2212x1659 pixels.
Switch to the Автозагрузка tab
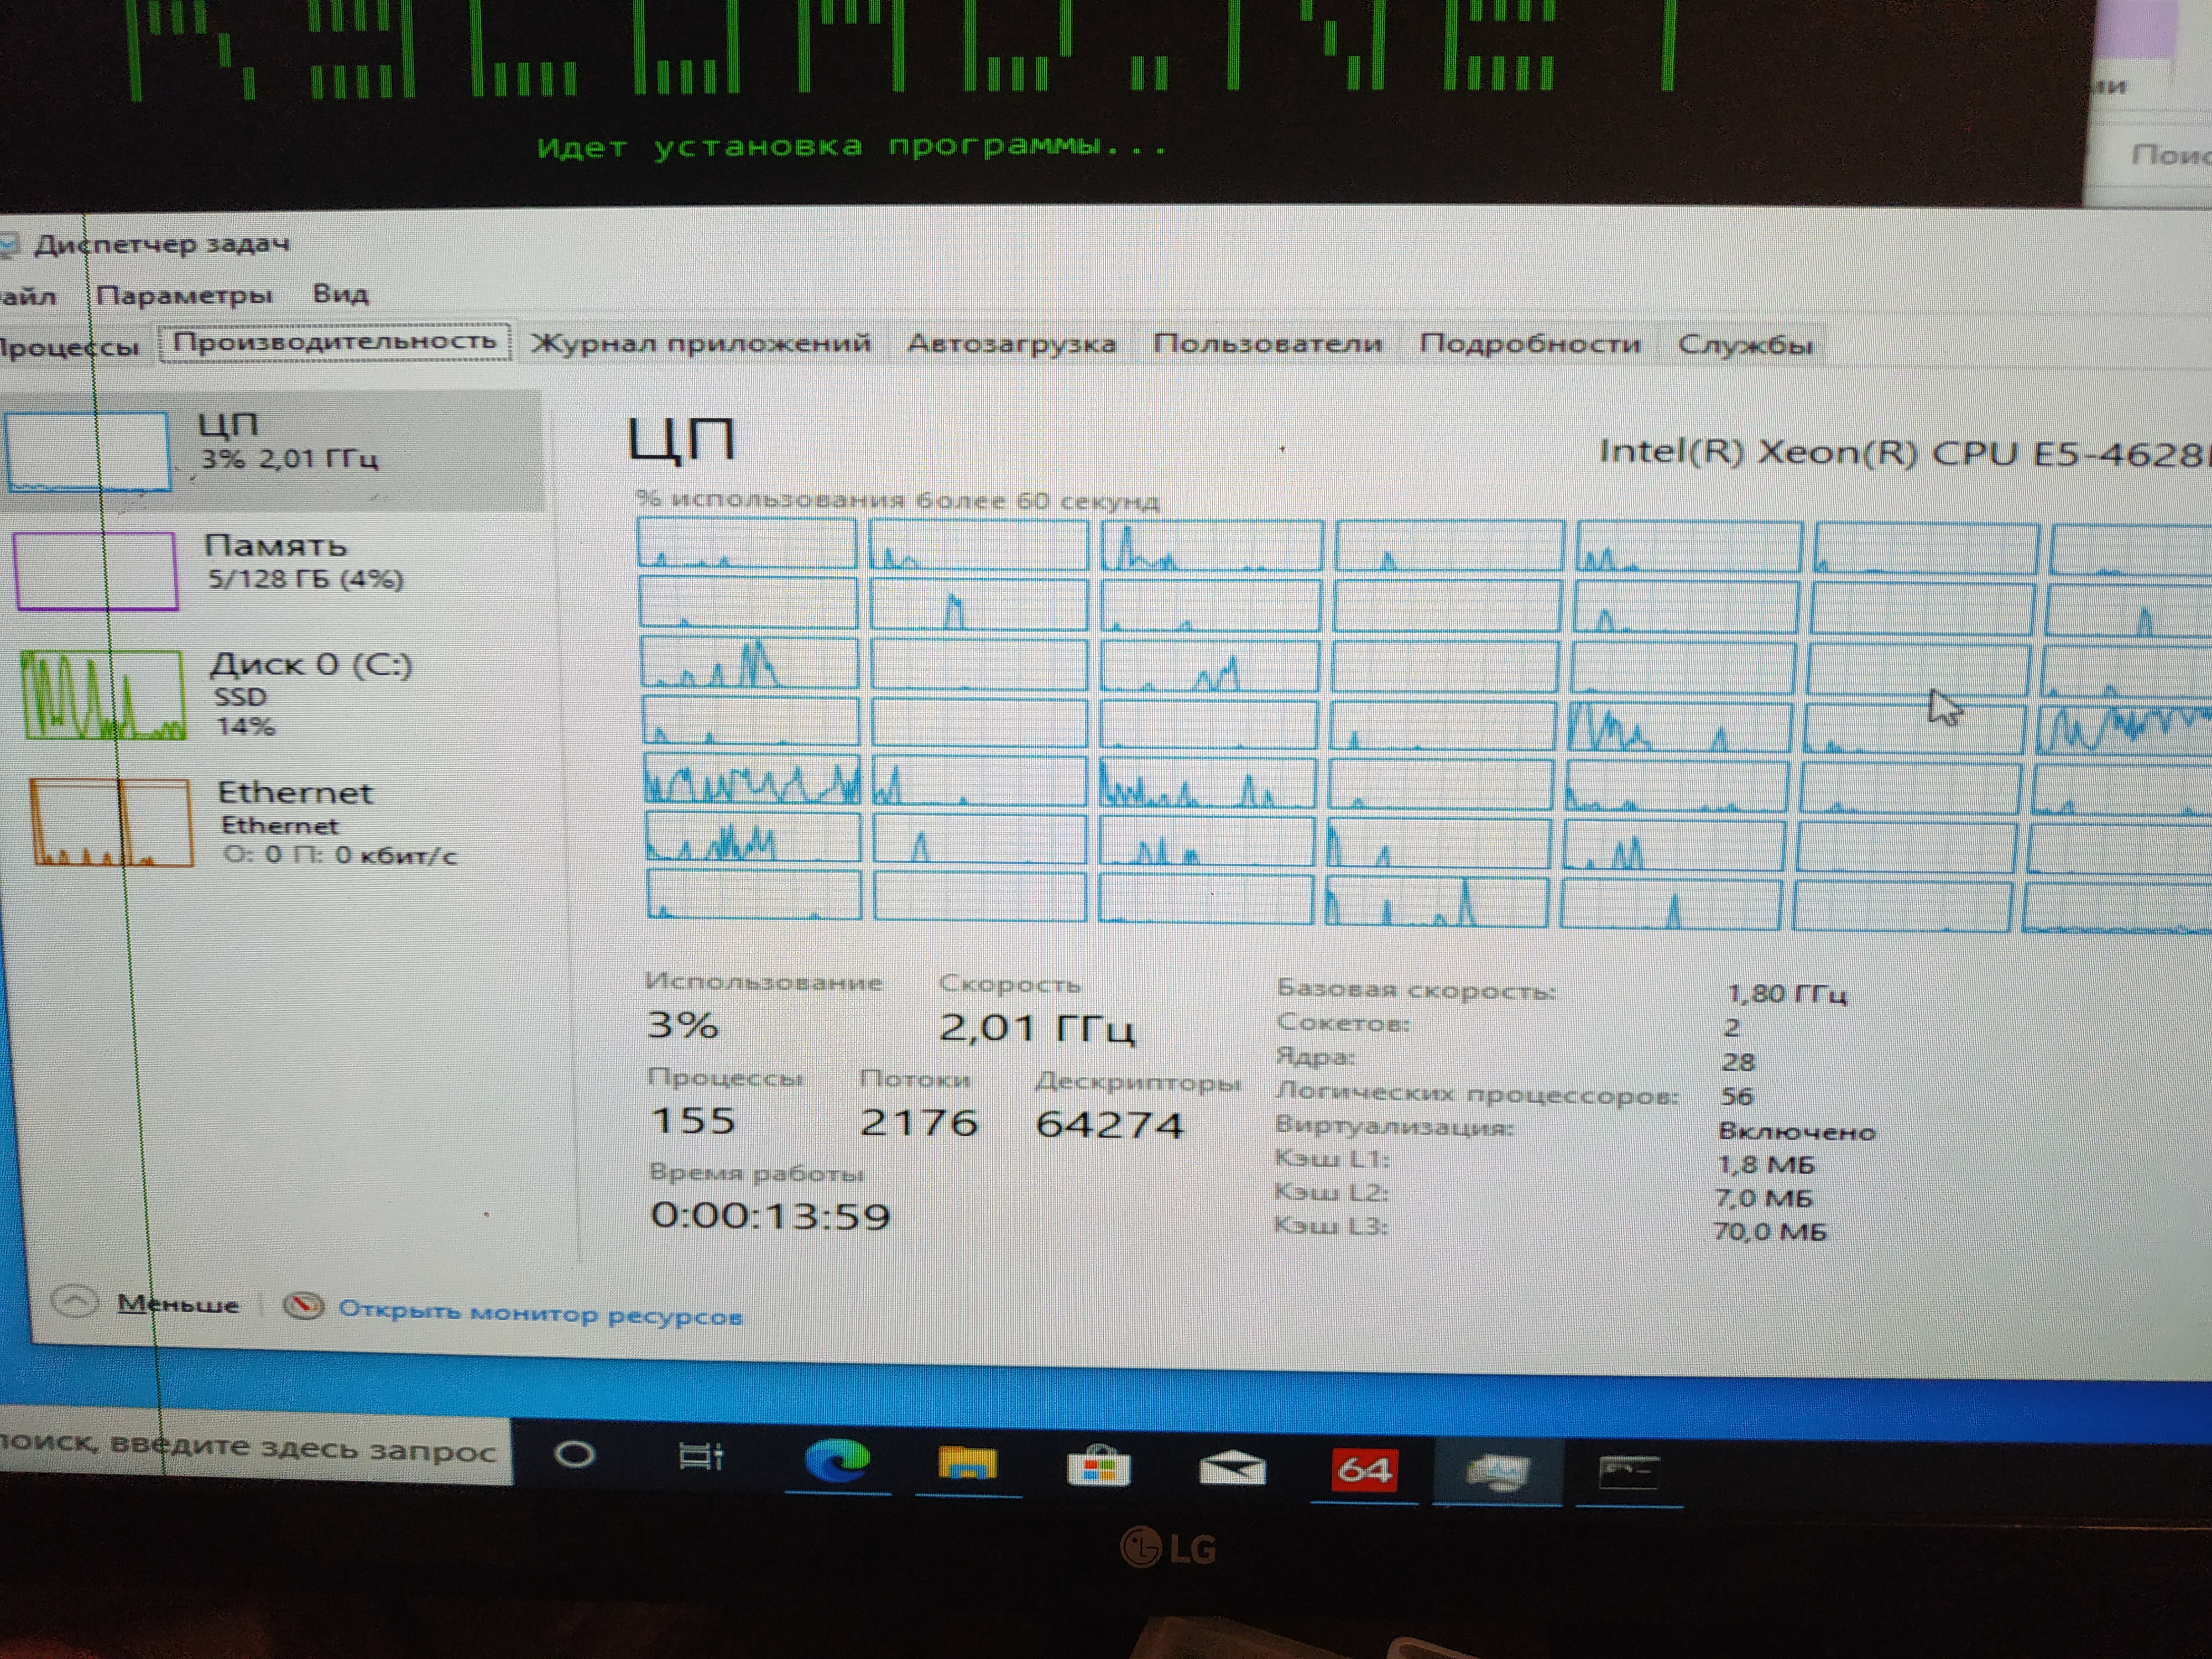[x=1011, y=344]
